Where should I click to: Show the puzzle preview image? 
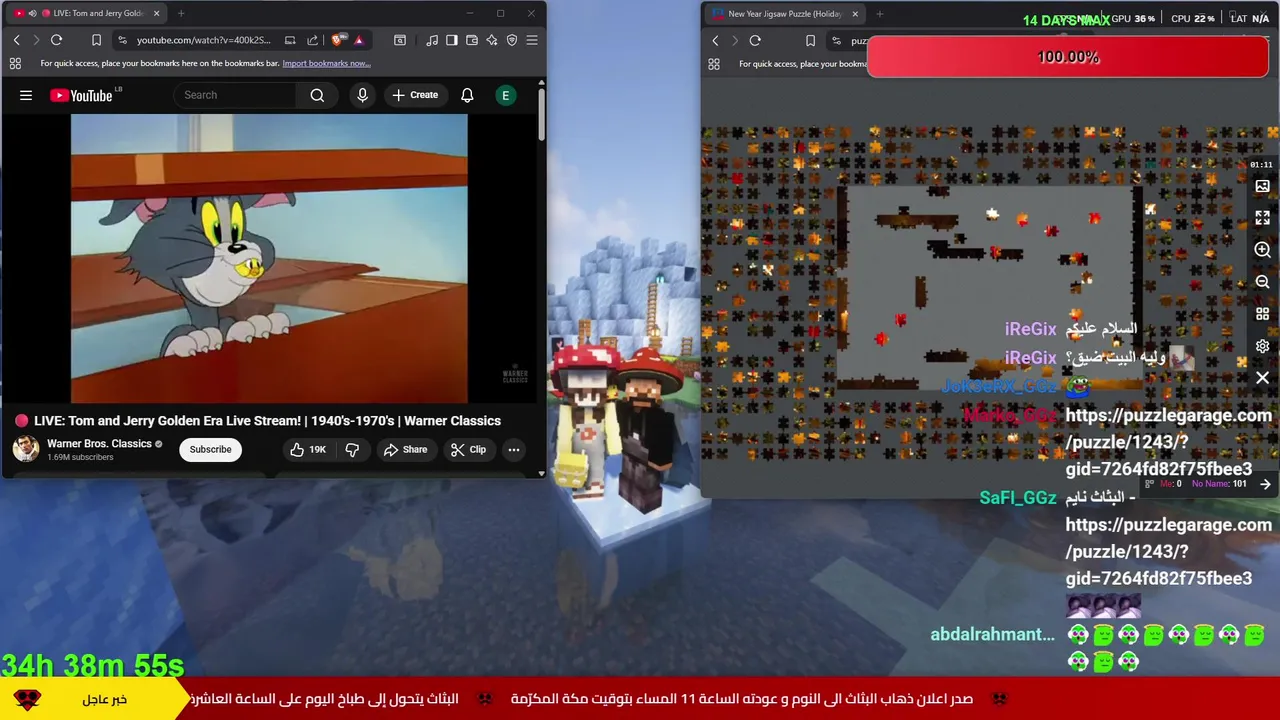tap(1262, 186)
